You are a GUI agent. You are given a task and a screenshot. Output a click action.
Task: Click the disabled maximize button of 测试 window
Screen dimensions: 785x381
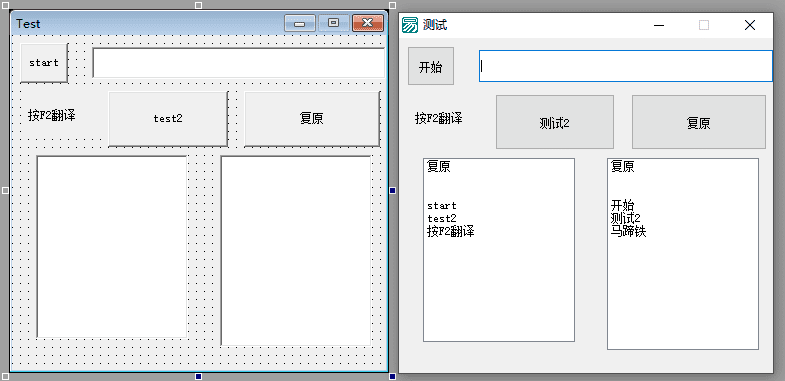704,25
